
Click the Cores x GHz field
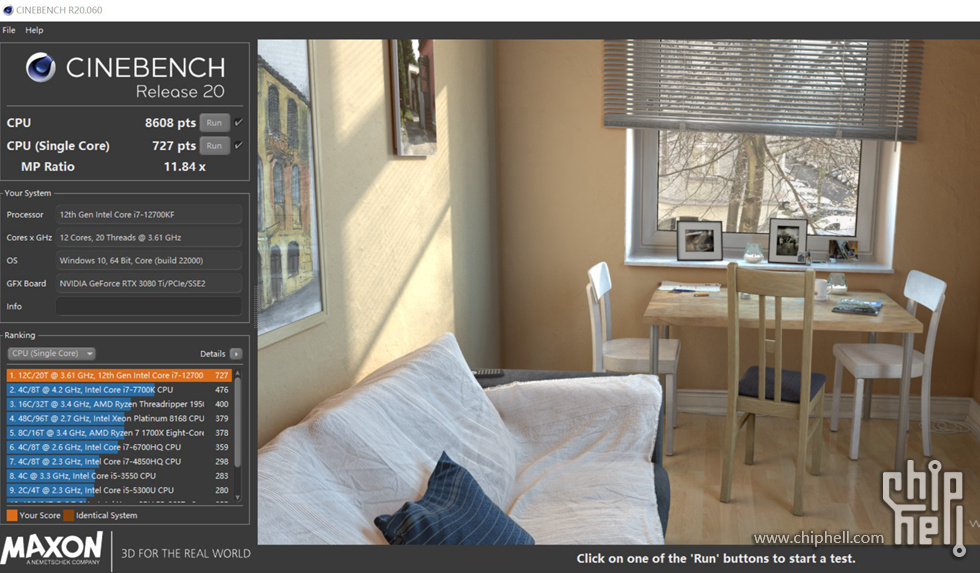click(x=149, y=237)
